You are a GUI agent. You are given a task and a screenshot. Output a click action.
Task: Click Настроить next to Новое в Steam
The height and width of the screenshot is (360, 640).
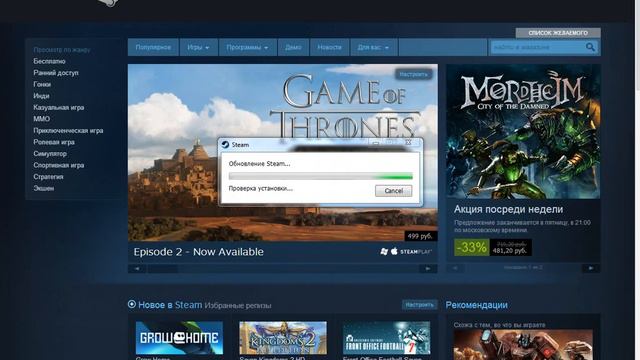click(x=420, y=304)
